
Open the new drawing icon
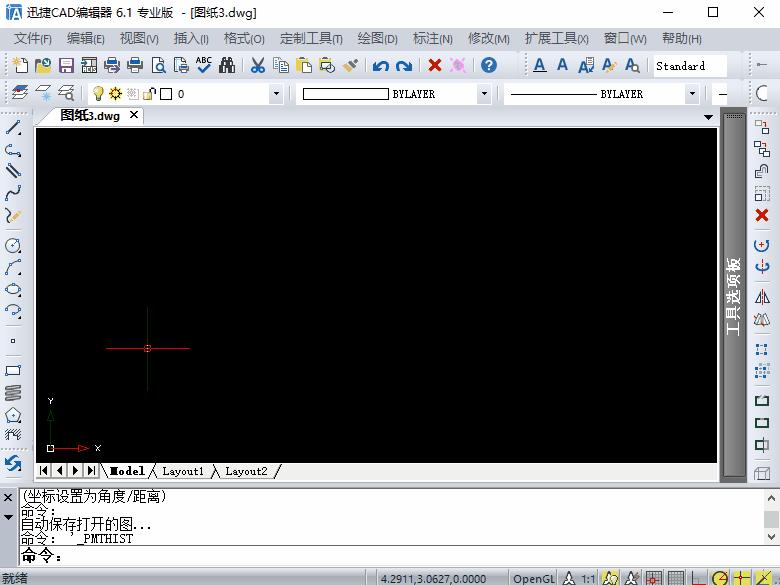(x=20, y=66)
